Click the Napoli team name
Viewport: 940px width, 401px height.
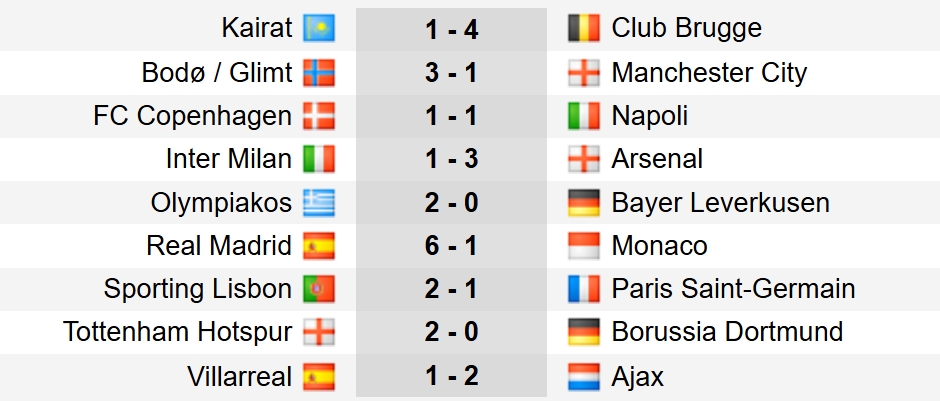pos(649,116)
